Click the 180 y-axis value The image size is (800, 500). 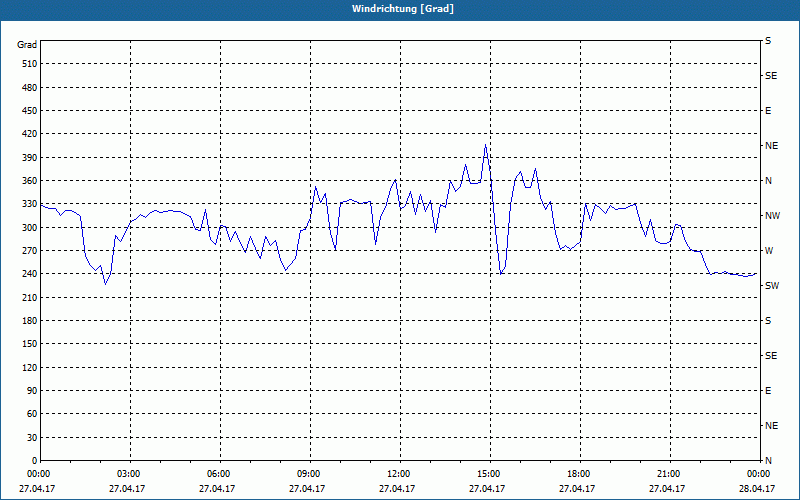pos(30,320)
